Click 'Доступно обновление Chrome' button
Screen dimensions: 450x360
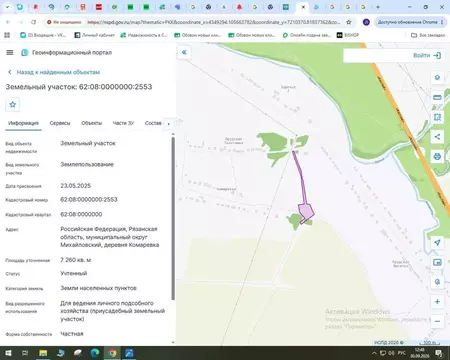click(x=411, y=22)
